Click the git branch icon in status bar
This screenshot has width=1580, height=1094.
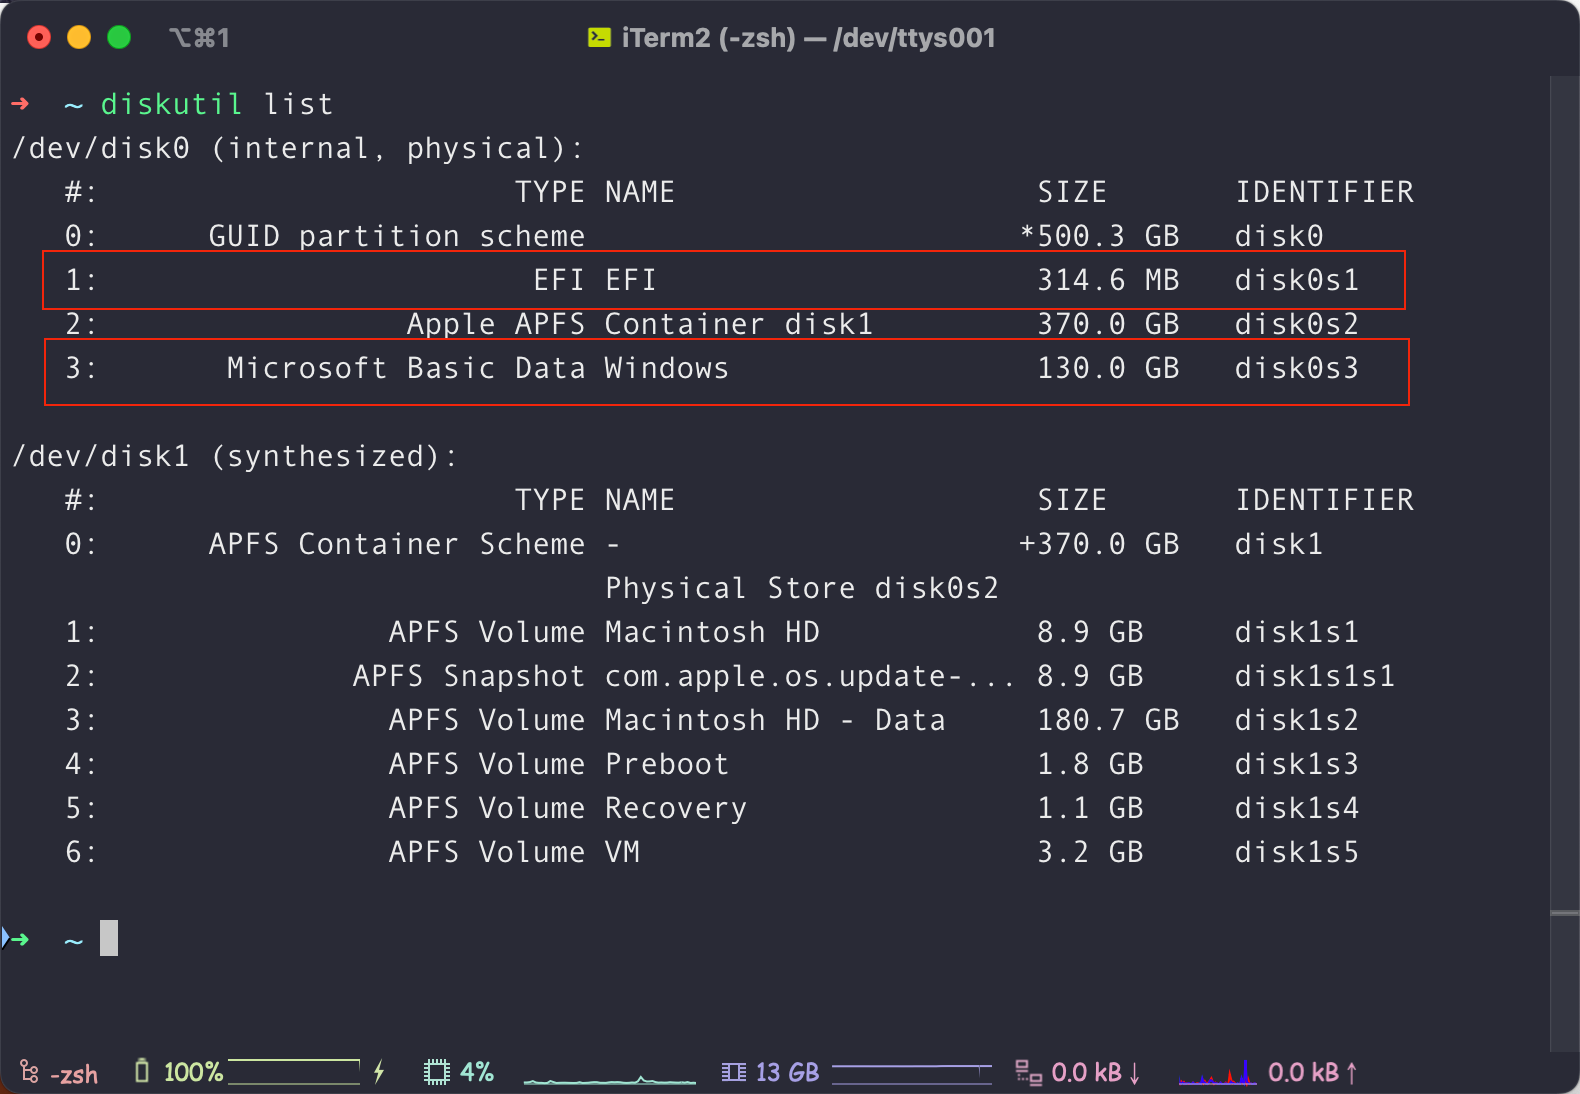[x=29, y=1073]
